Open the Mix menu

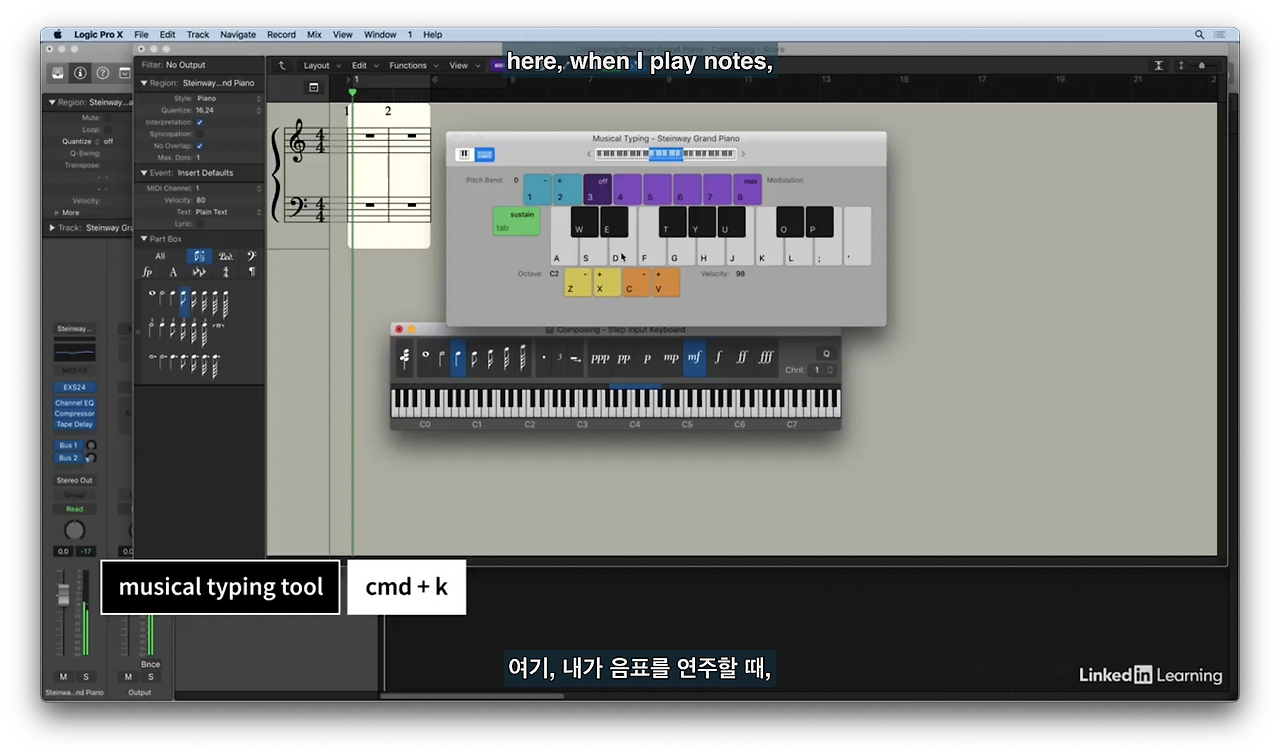point(314,34)
